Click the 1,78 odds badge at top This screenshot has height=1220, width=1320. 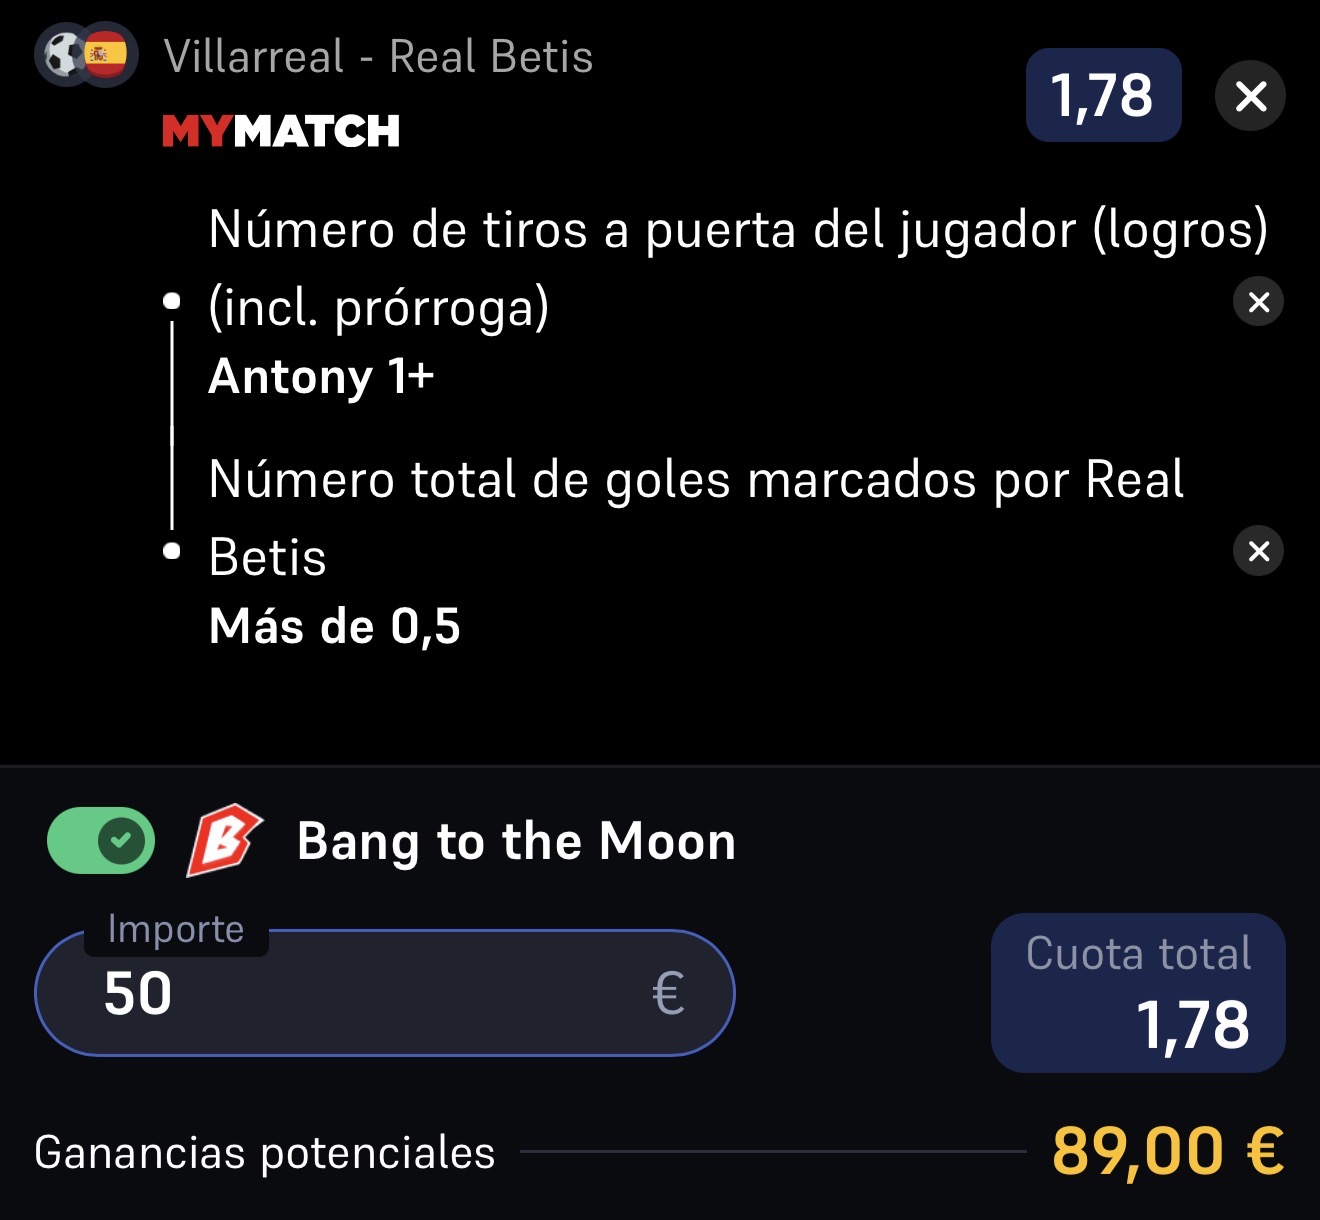[x=1103, y=95]
